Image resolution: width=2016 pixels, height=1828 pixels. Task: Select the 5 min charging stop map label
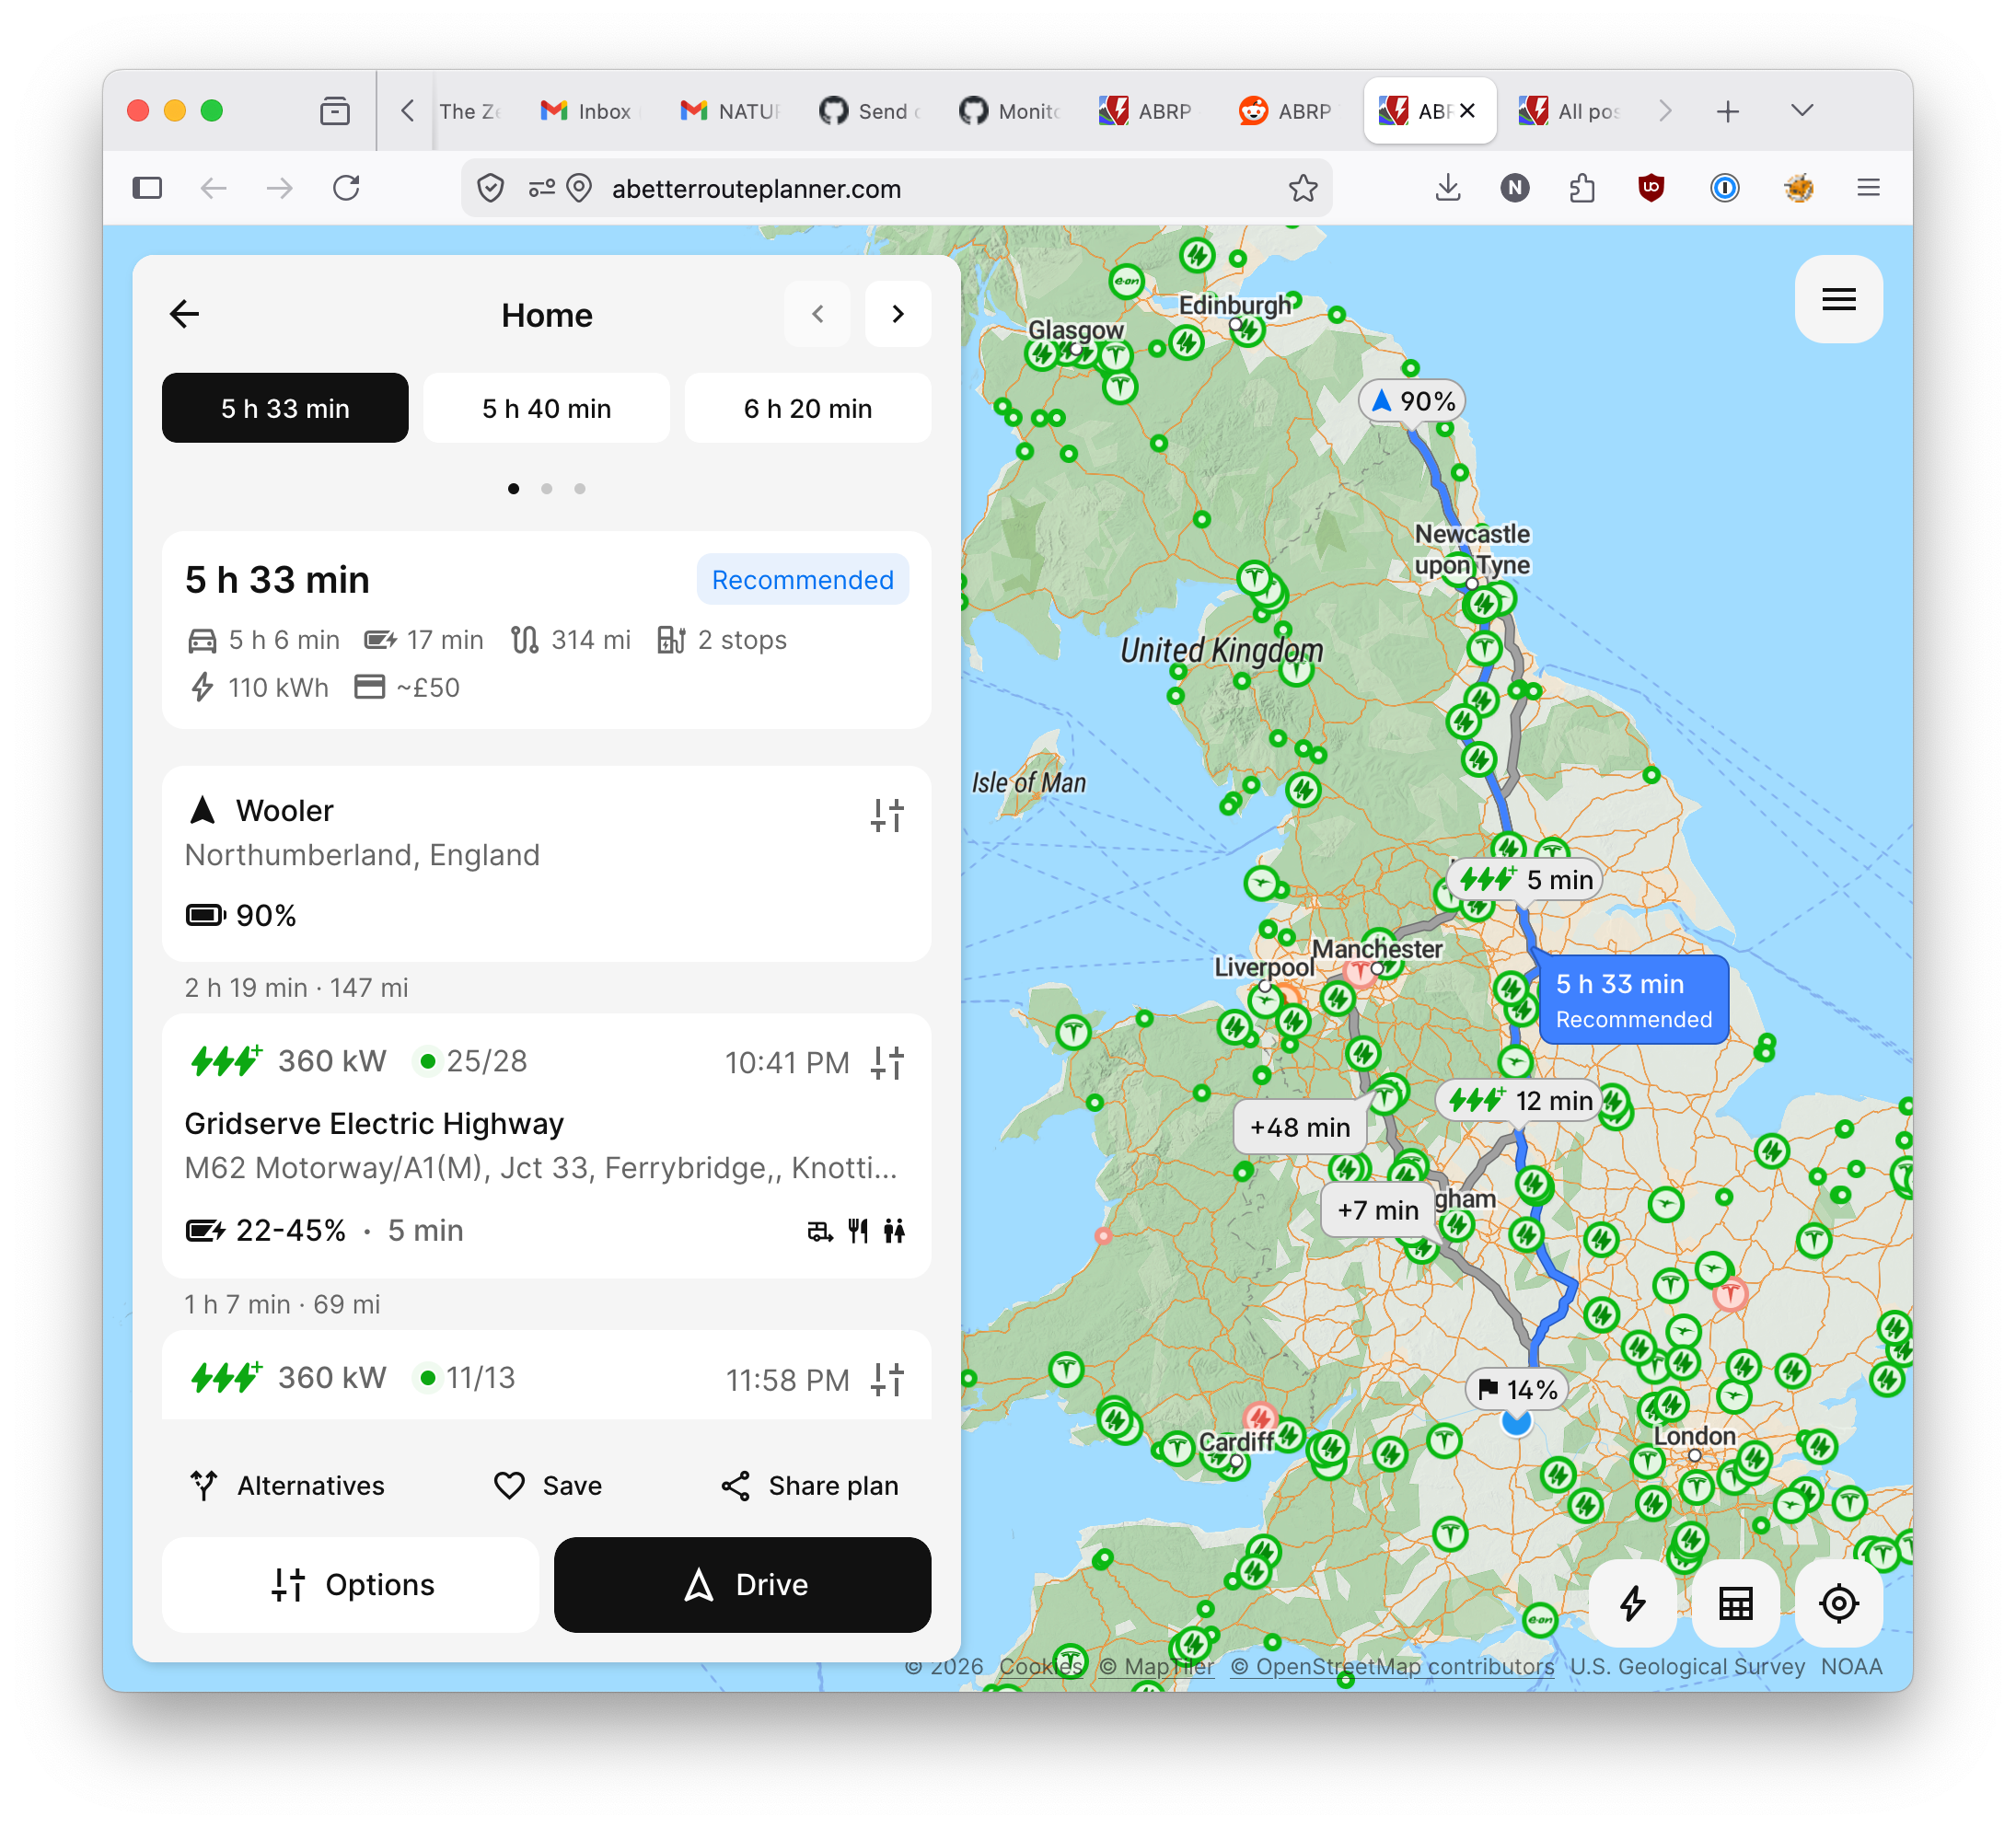pyautogui.click(x=1524, y=880)
